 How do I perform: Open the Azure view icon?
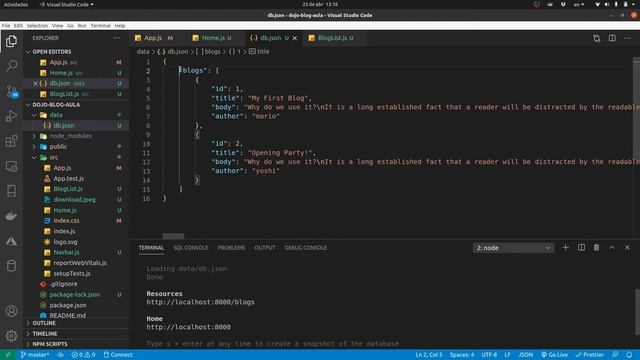11,241
